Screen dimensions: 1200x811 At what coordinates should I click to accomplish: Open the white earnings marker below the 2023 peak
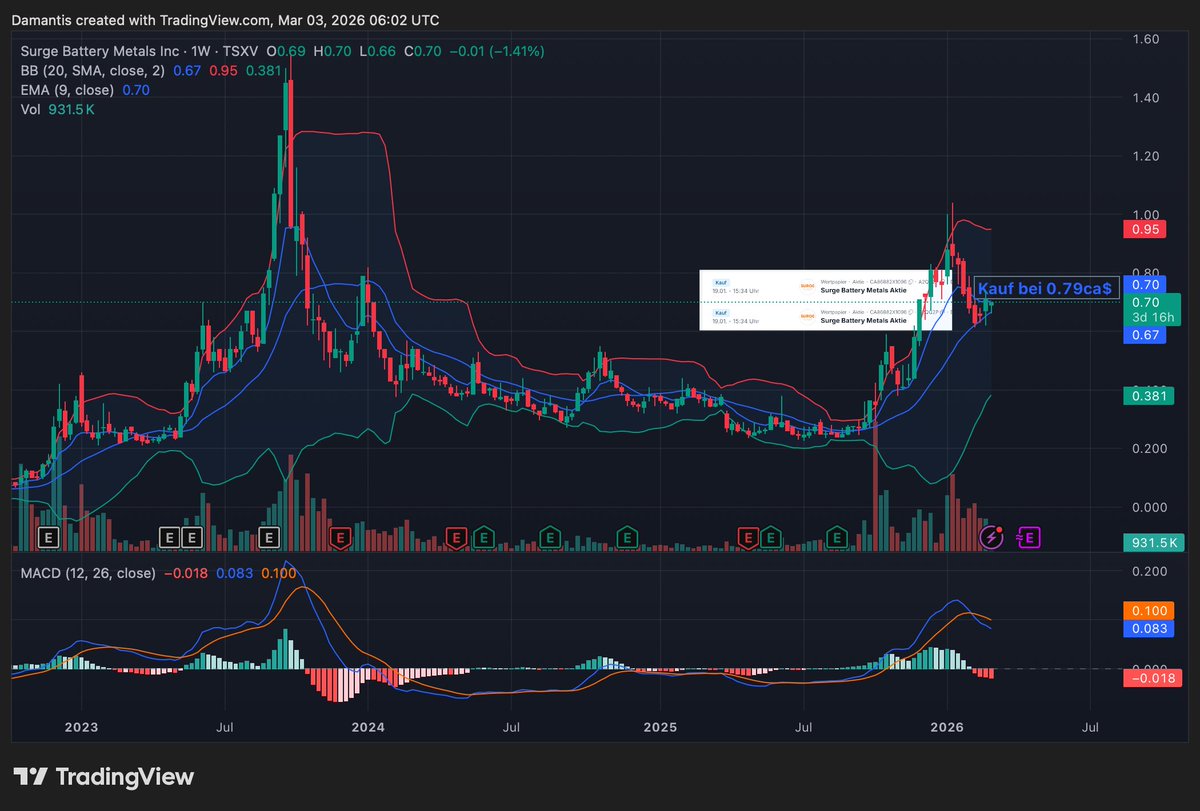(x=268, y=538)
